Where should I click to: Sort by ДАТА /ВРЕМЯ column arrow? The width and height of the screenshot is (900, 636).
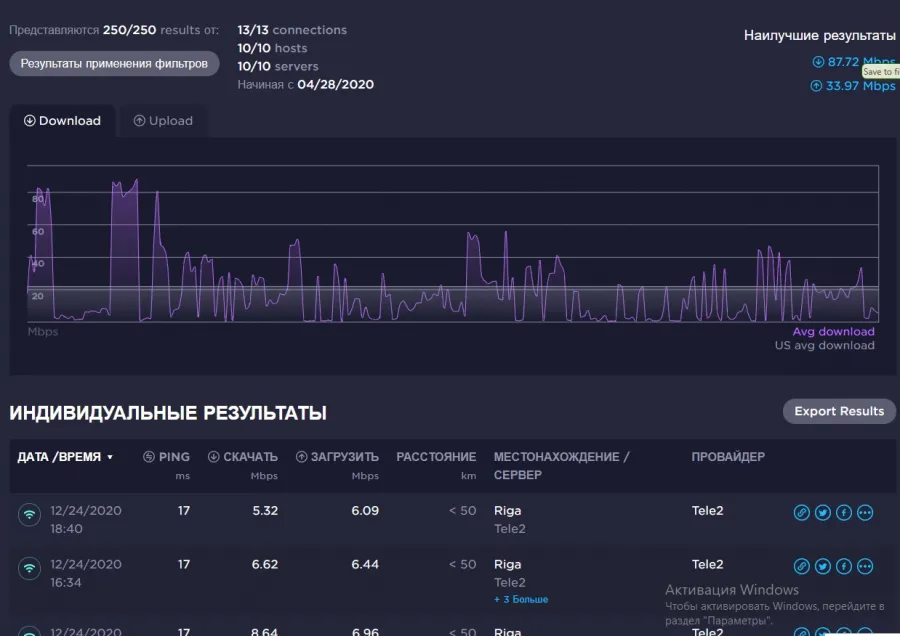point(110,457)
